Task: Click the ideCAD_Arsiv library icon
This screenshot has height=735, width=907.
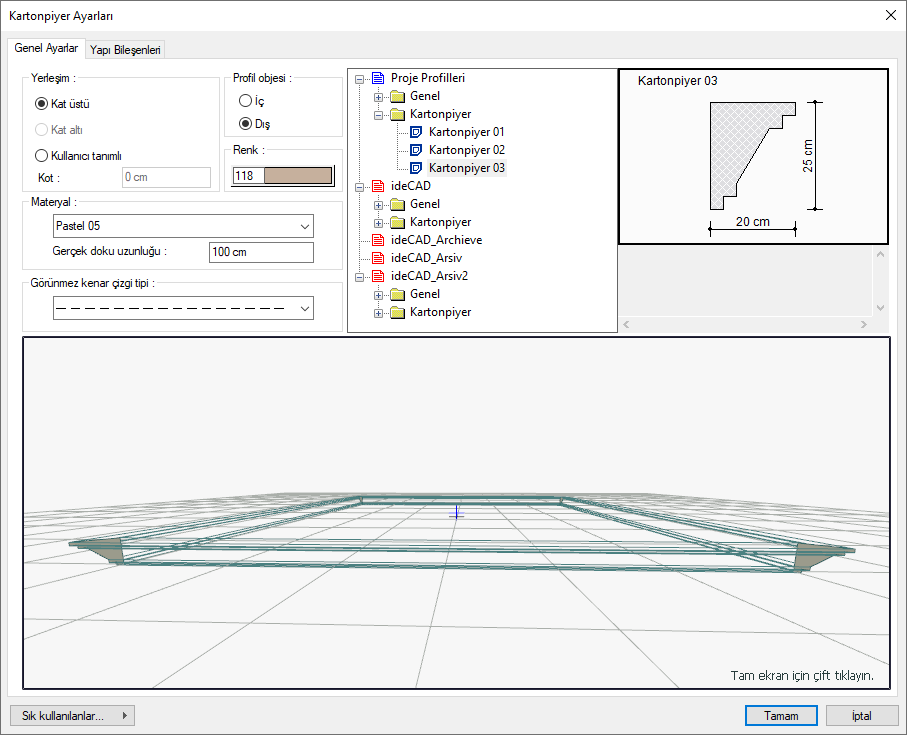Action: [377, 258]
